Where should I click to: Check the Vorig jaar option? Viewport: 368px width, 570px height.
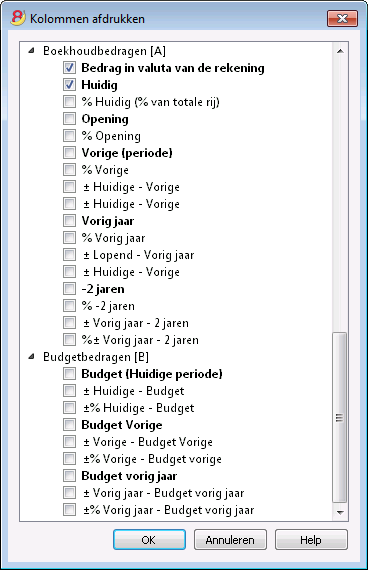[69, 221]
